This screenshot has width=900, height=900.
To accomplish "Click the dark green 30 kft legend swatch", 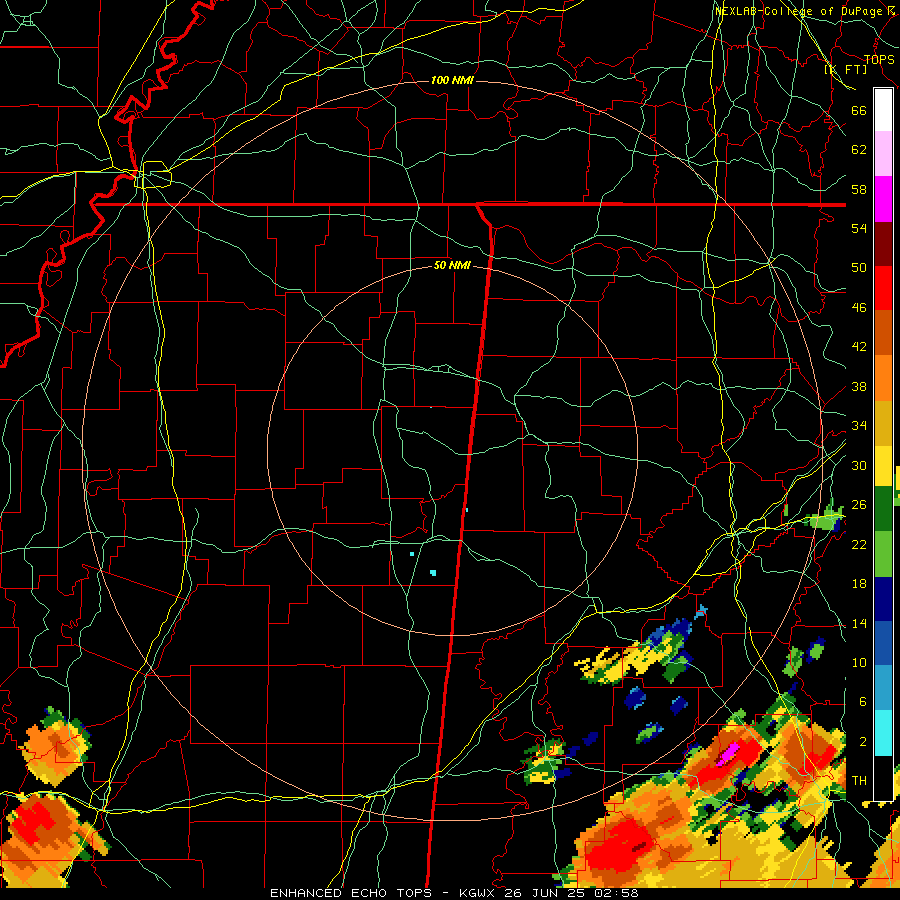I will tap(883, 509).
